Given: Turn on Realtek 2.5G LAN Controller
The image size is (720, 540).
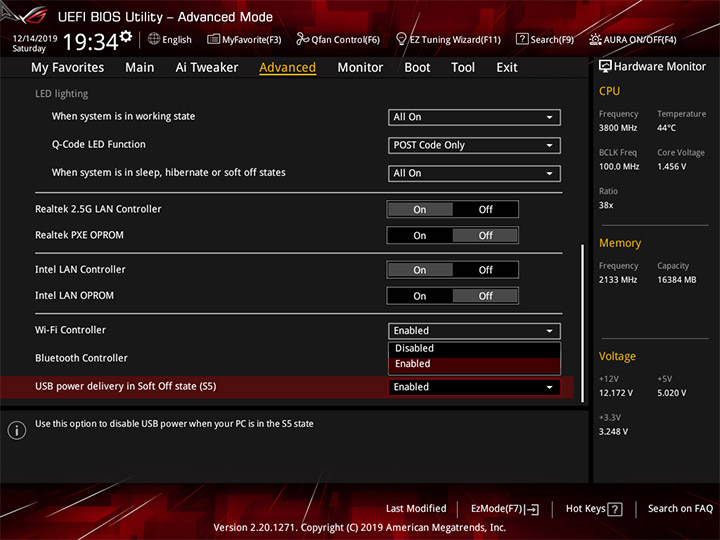Looking at the screenshot, I should tap(420, 209).
